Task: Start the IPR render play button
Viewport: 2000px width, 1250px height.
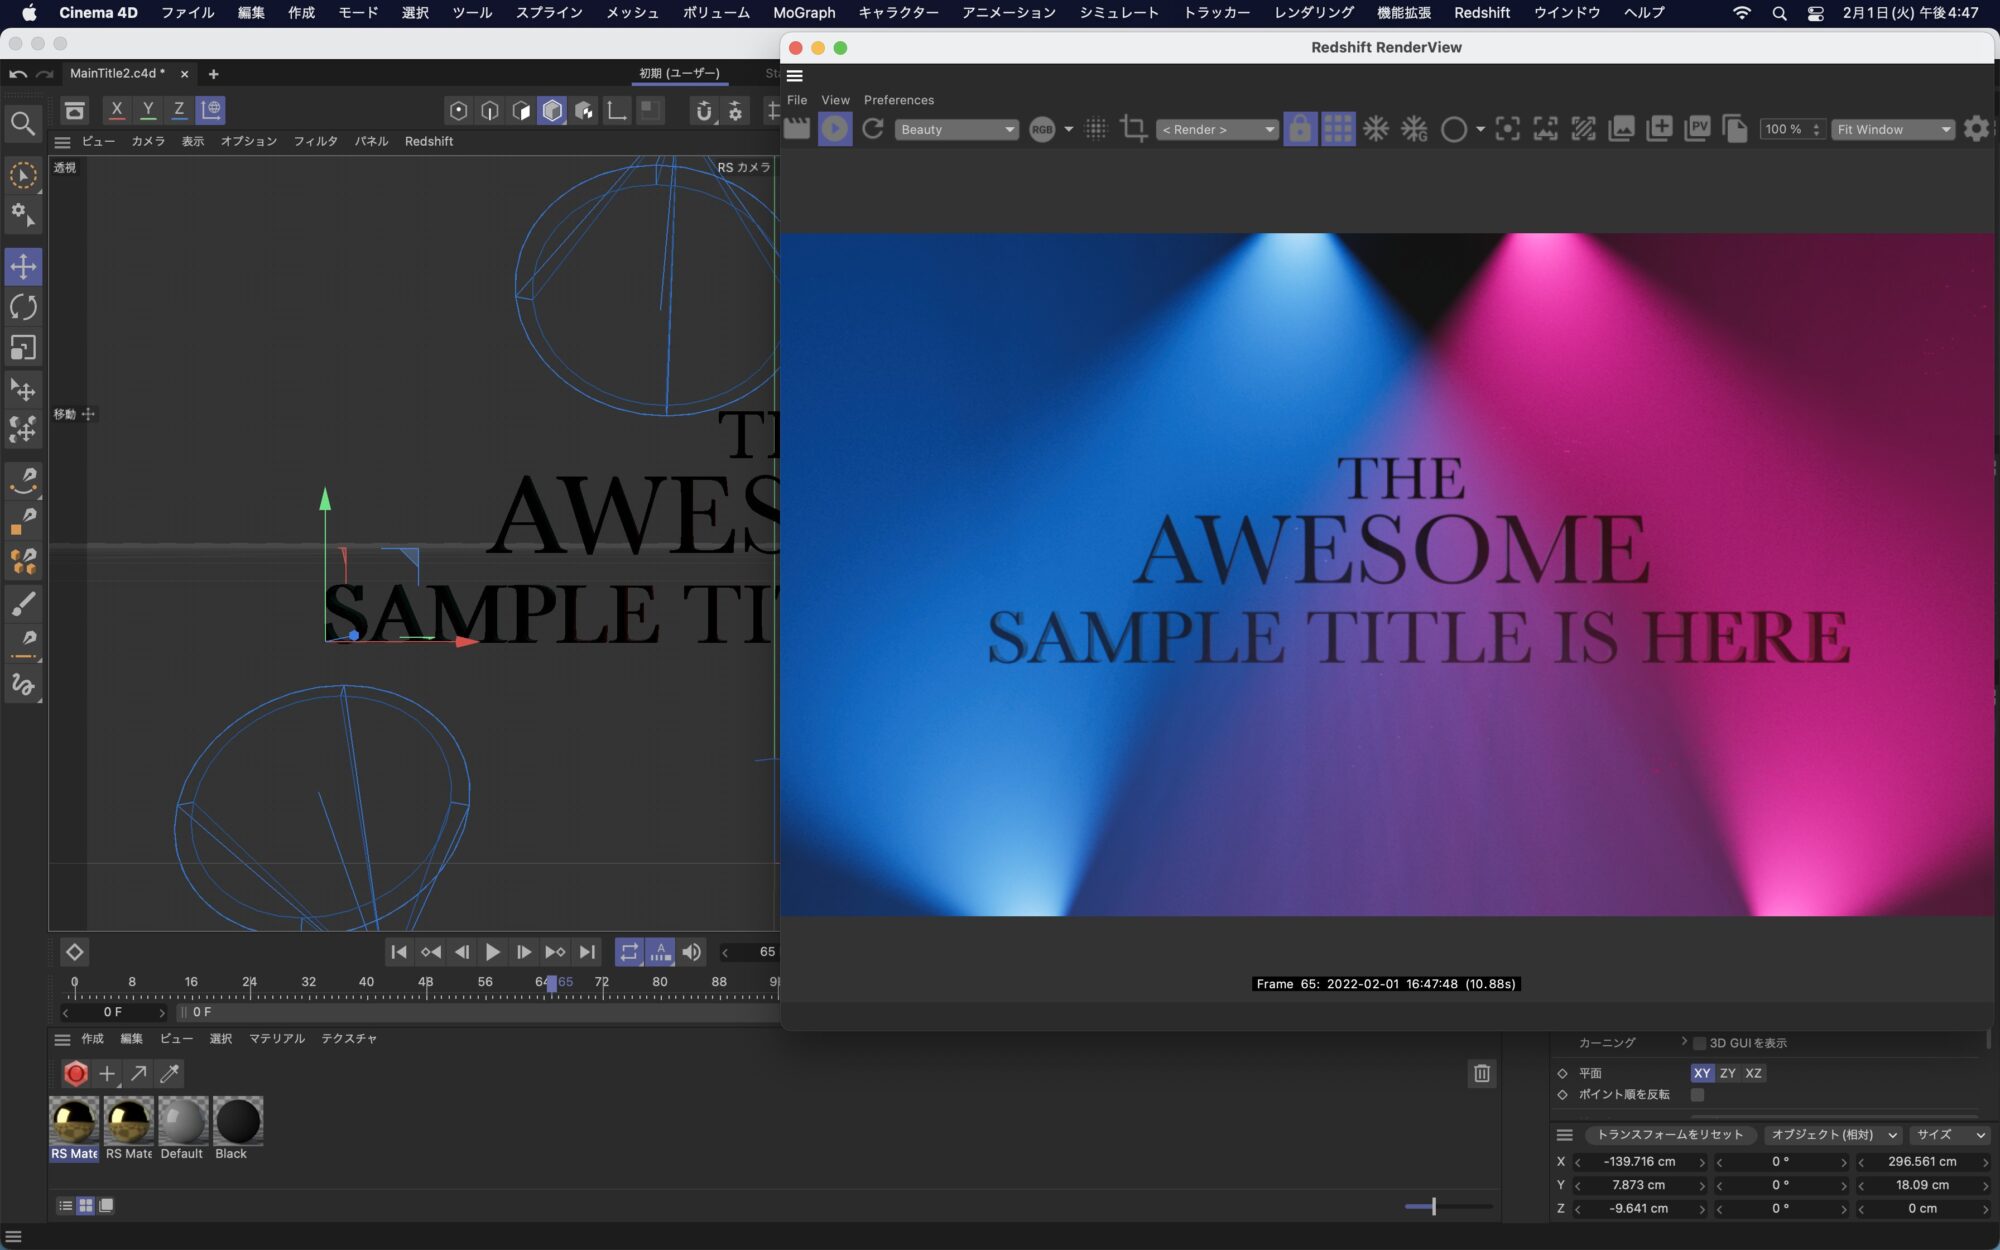Action: pos(834,129)
